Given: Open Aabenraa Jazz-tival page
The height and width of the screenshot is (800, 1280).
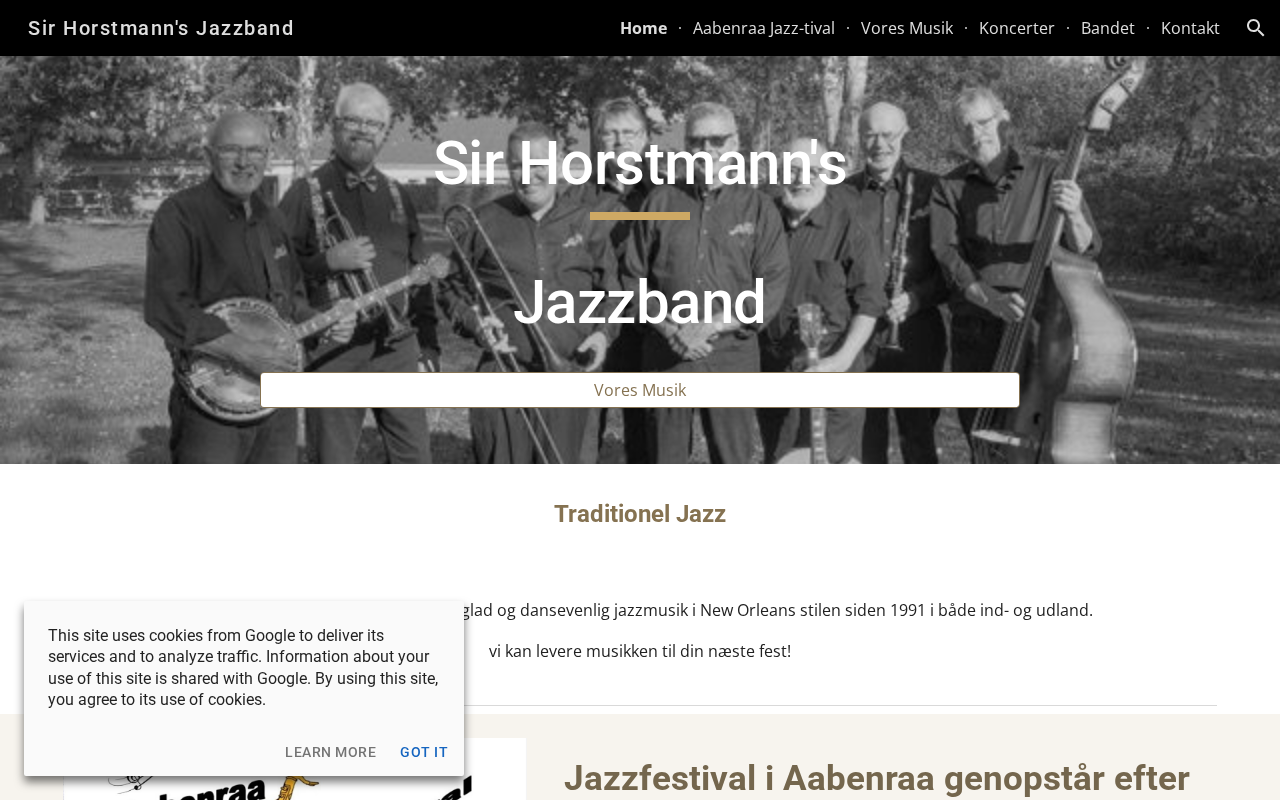Looking at the screenshot, I should [764, 28].
